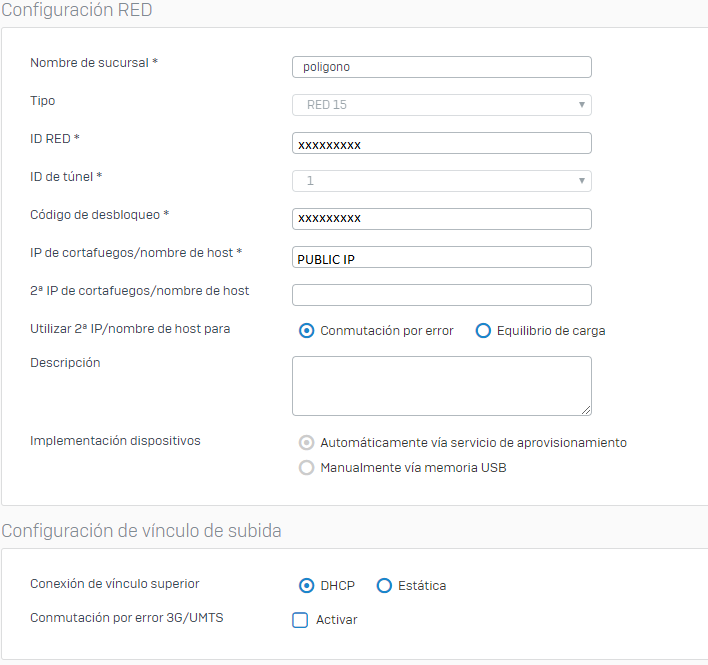Click the empty 2ª IP de cortafuegos field
708x665 pixels.
click(x=442, y=295)
